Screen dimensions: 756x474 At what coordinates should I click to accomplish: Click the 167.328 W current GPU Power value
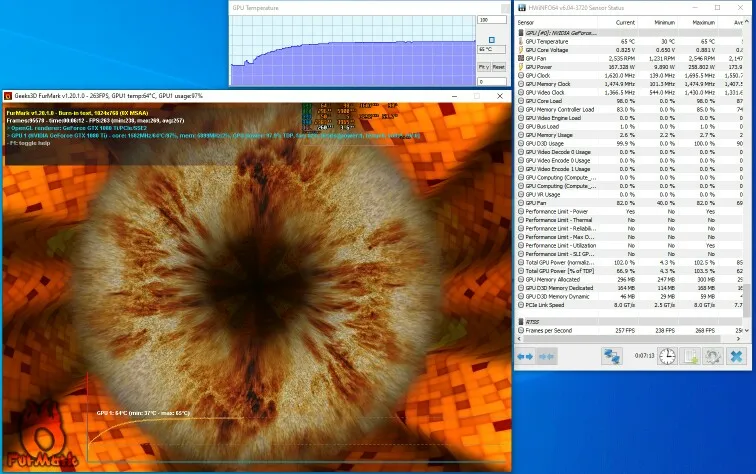tap(621, 67)
